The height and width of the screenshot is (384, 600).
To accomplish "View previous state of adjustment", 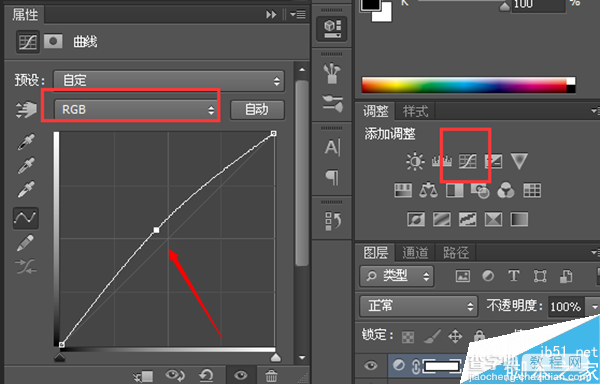I will tap(175, 375).
